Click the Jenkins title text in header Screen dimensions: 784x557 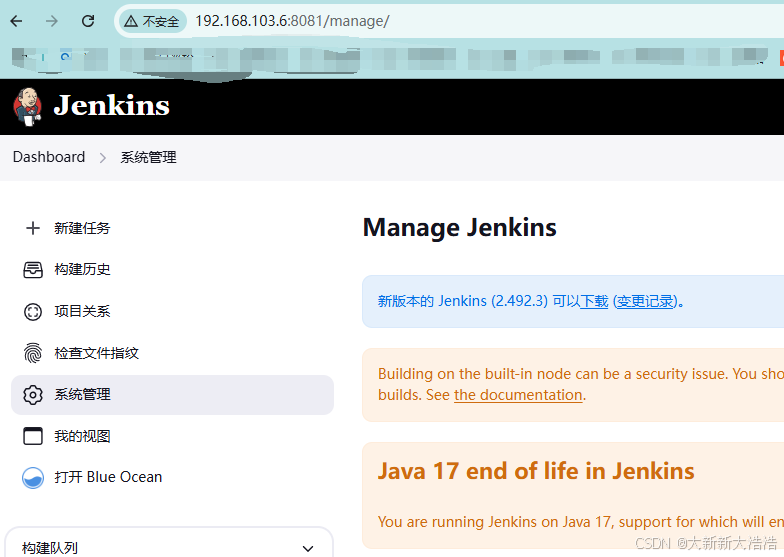(112, 106)
